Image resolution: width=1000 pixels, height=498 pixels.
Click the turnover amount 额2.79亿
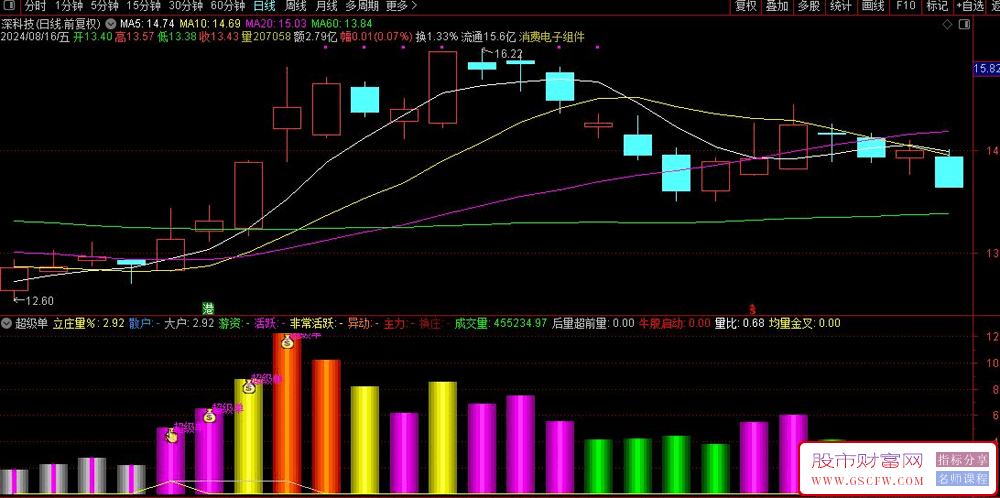click(x=316, y=37)
